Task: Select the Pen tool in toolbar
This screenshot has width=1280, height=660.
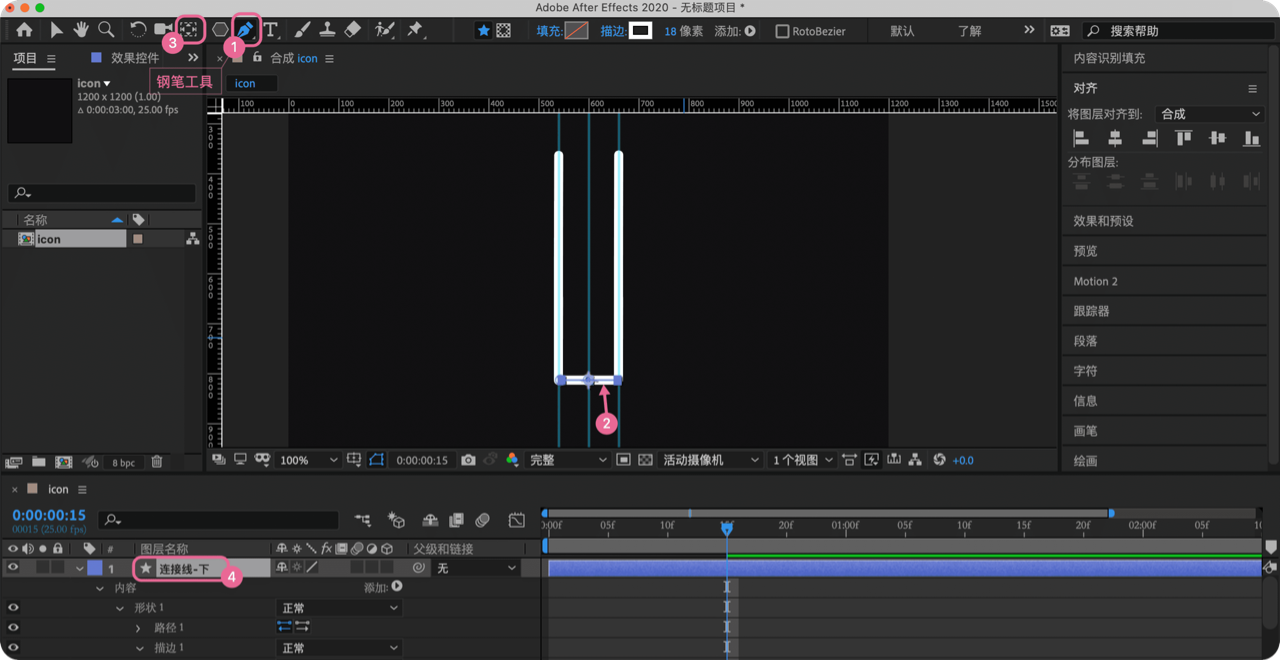Action: point(245,30)
